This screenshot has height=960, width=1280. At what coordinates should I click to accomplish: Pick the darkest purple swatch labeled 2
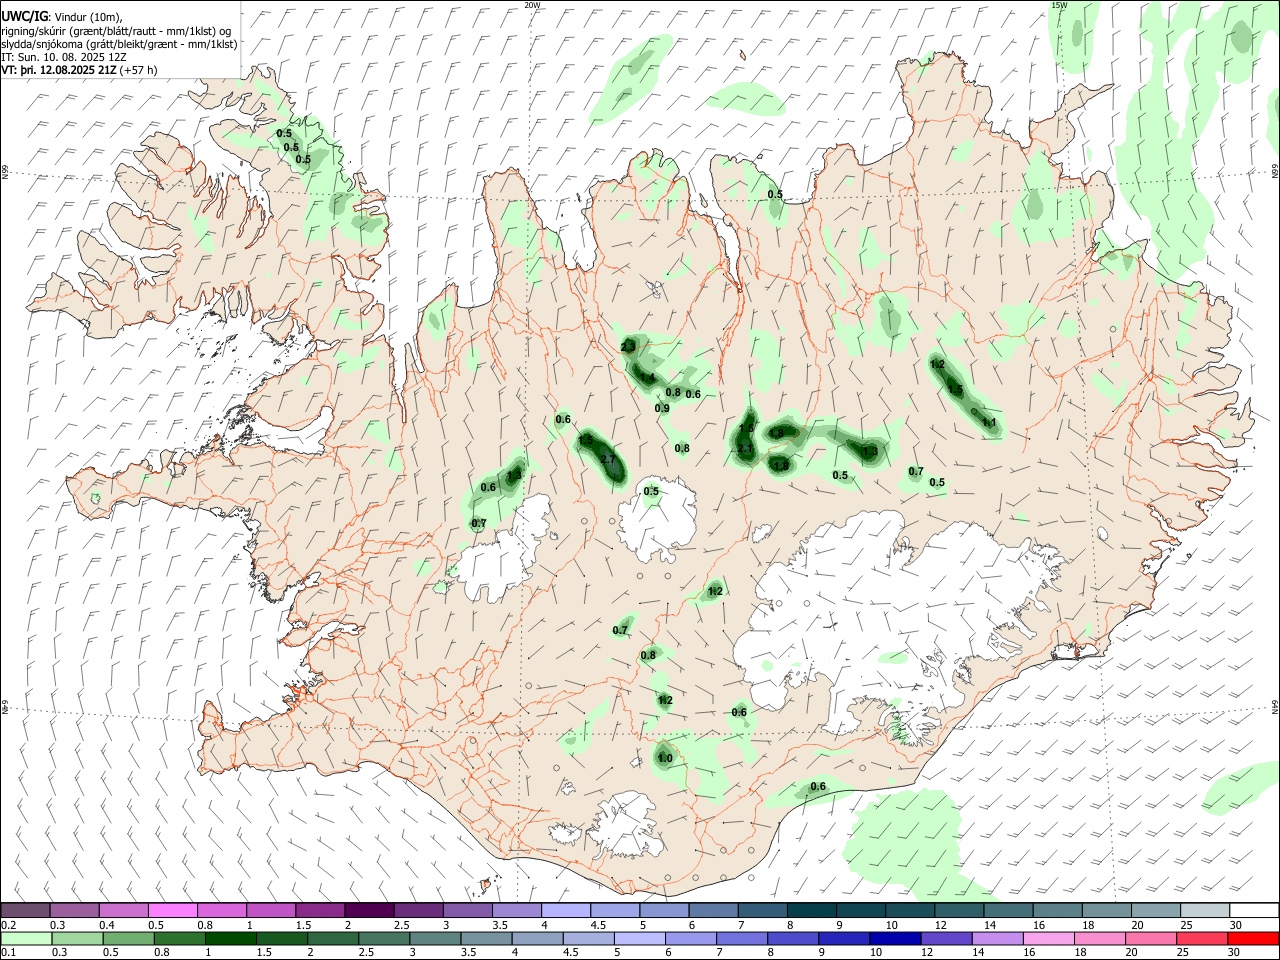tap(369, 910)
